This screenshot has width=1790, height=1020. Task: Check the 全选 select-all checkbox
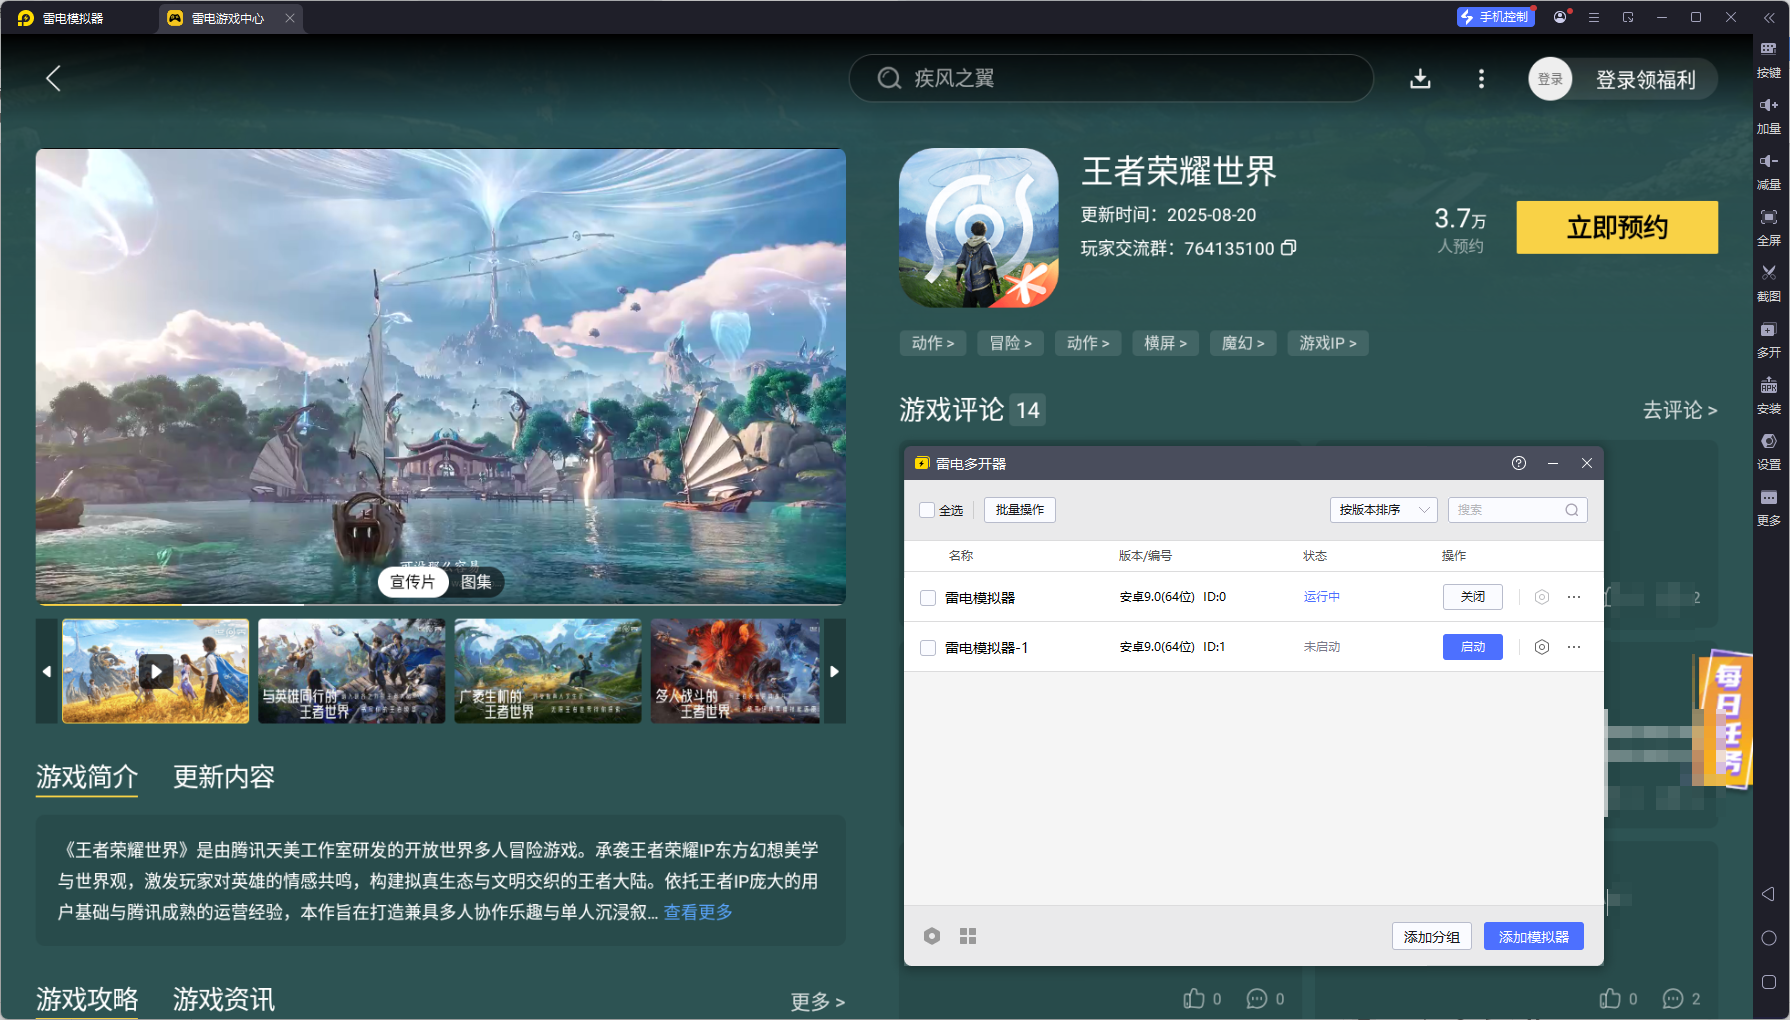[927, 510]
